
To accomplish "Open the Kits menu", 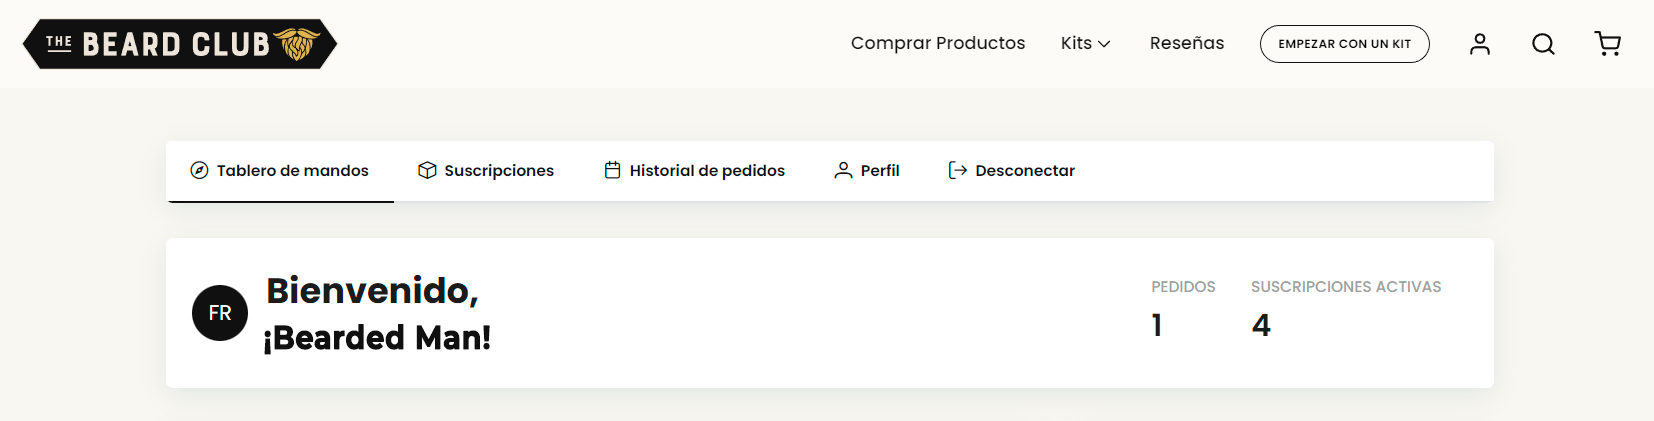I will (1086, 43).
